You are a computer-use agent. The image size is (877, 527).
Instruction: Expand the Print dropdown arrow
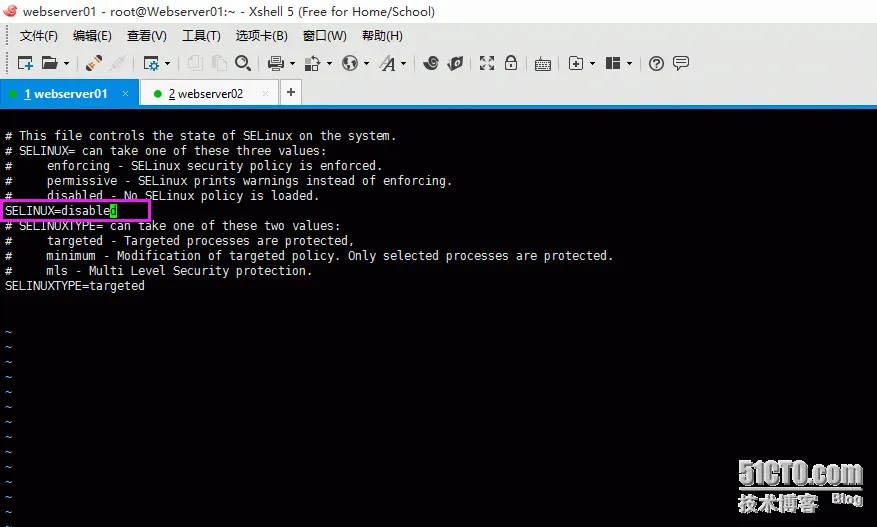click(x=292, y=63)
